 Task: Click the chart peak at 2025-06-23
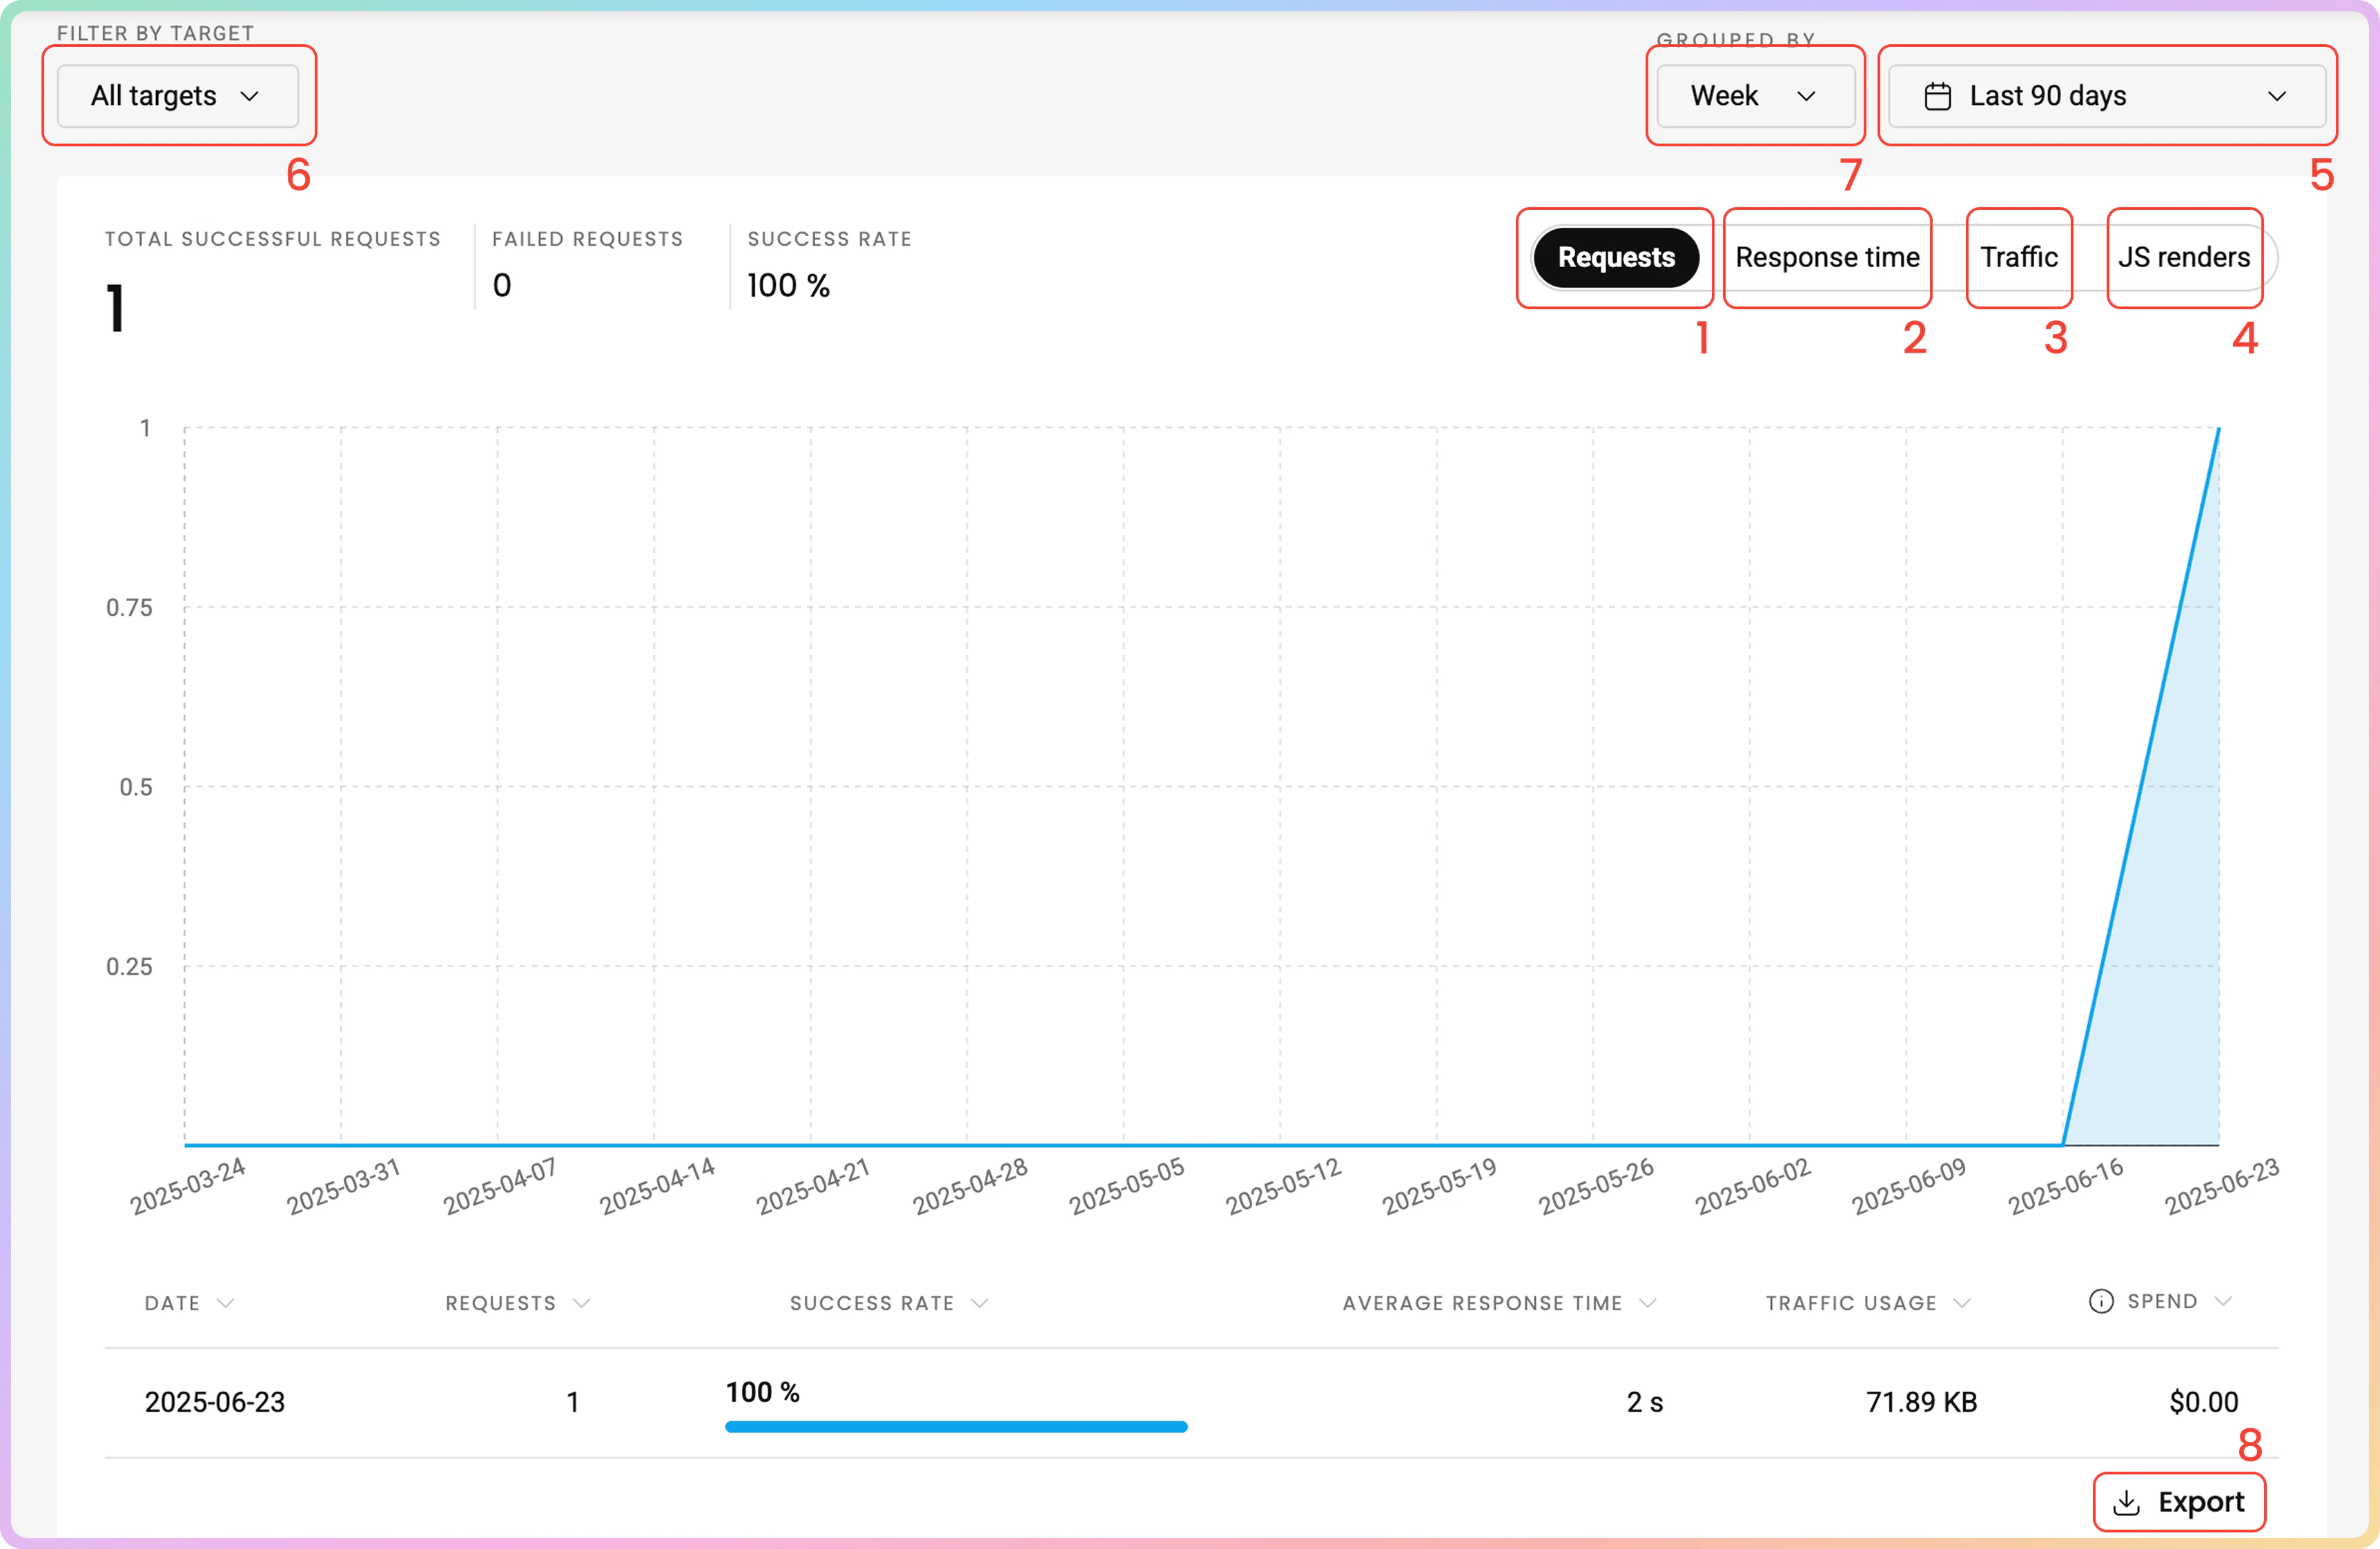2218,429
